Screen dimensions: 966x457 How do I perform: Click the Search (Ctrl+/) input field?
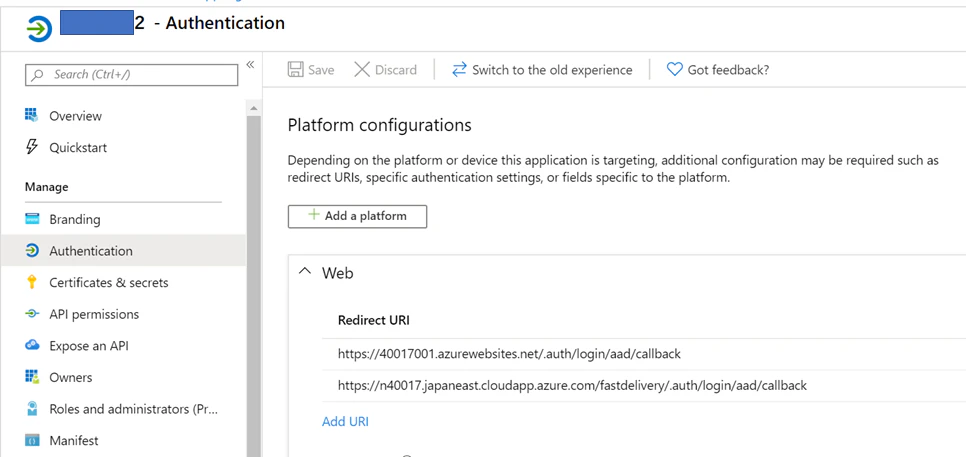point(131,75)
